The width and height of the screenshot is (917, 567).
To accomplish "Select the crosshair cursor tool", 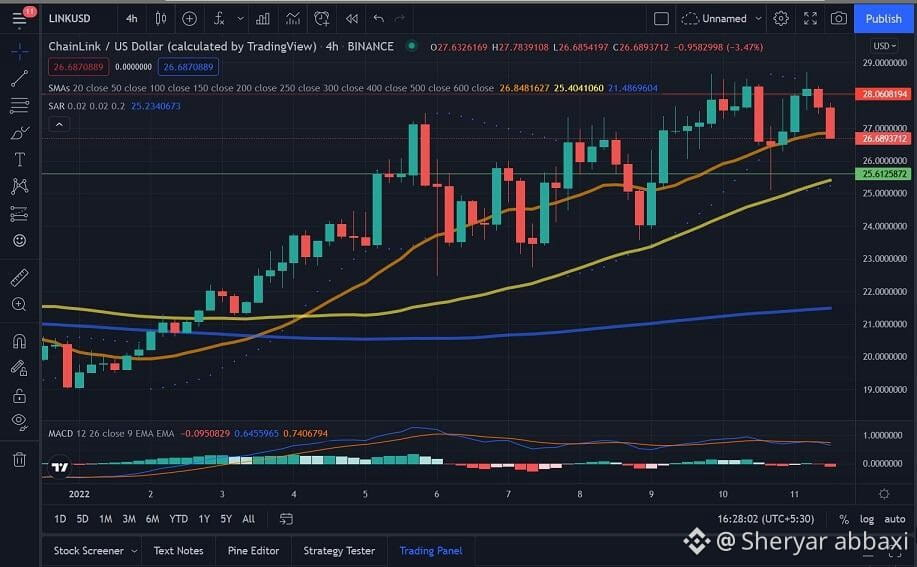I will 19,51.
